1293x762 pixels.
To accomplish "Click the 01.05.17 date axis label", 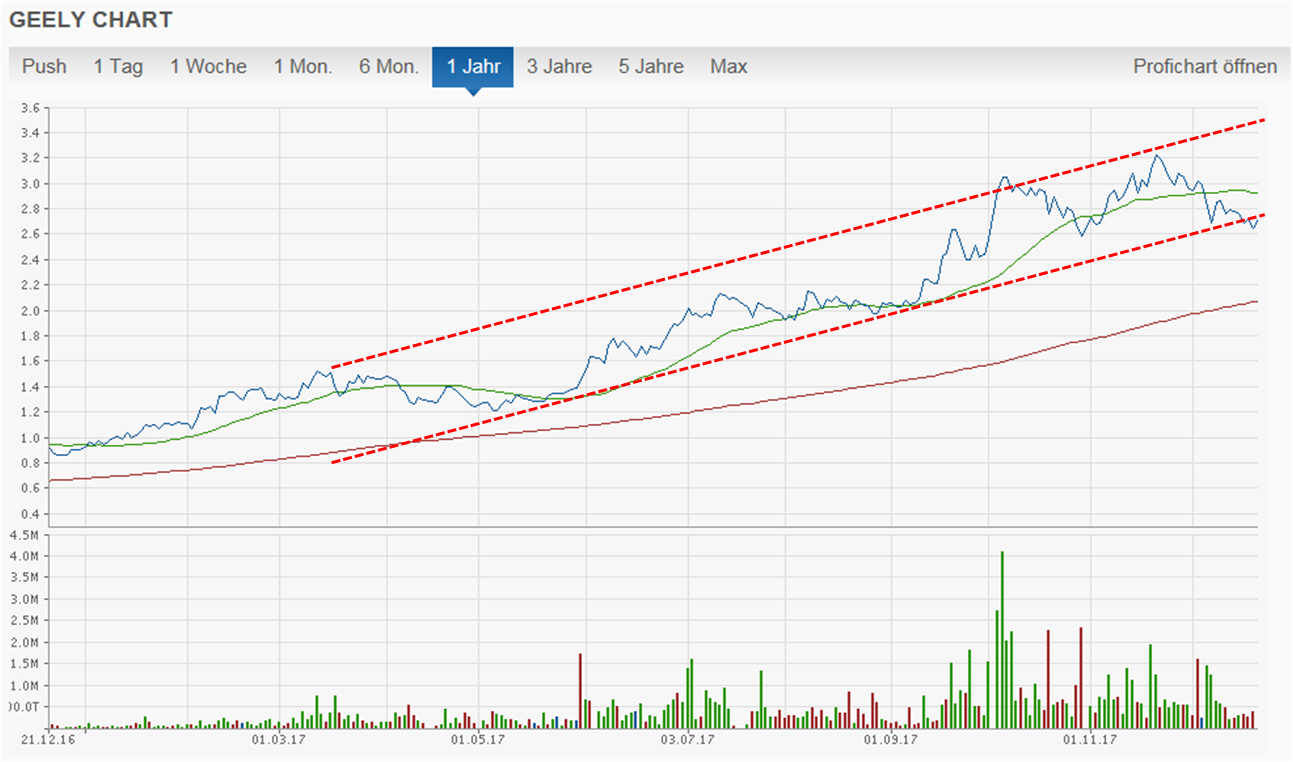I will click(478, 740).
